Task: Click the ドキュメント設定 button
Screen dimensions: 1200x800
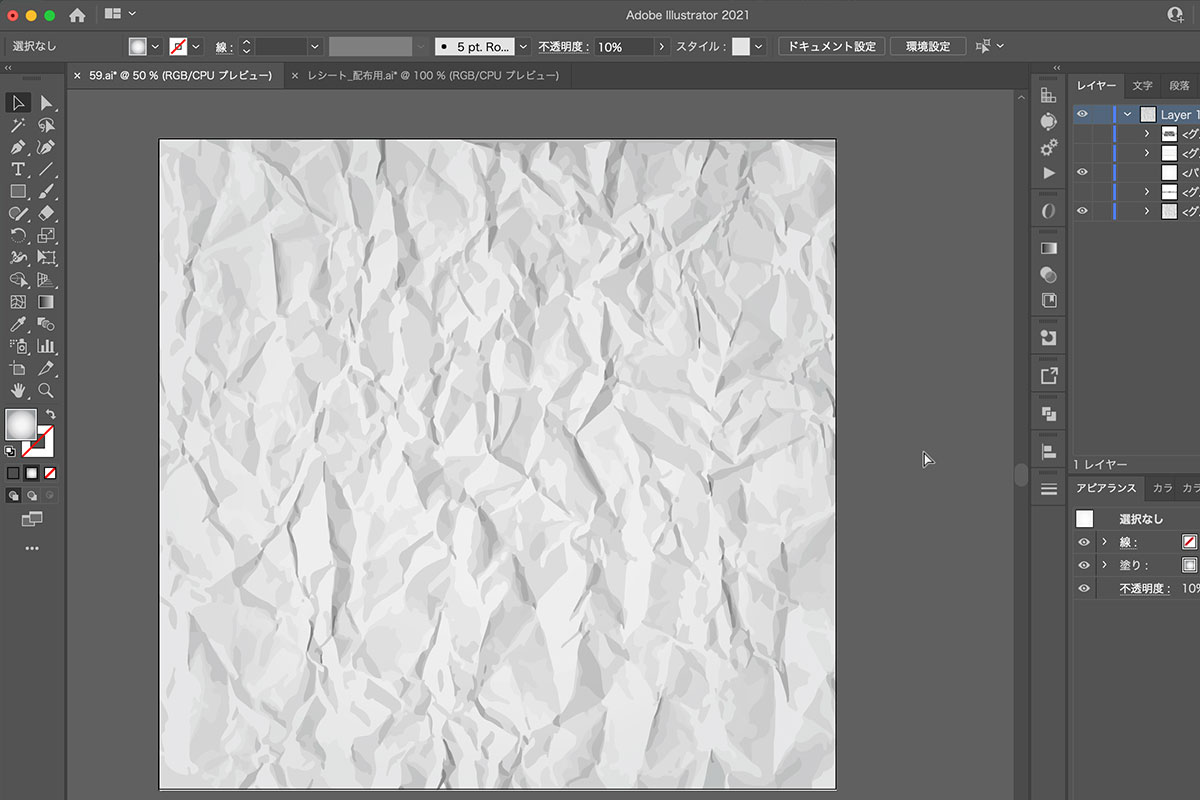Action: (x=831, y=47)
